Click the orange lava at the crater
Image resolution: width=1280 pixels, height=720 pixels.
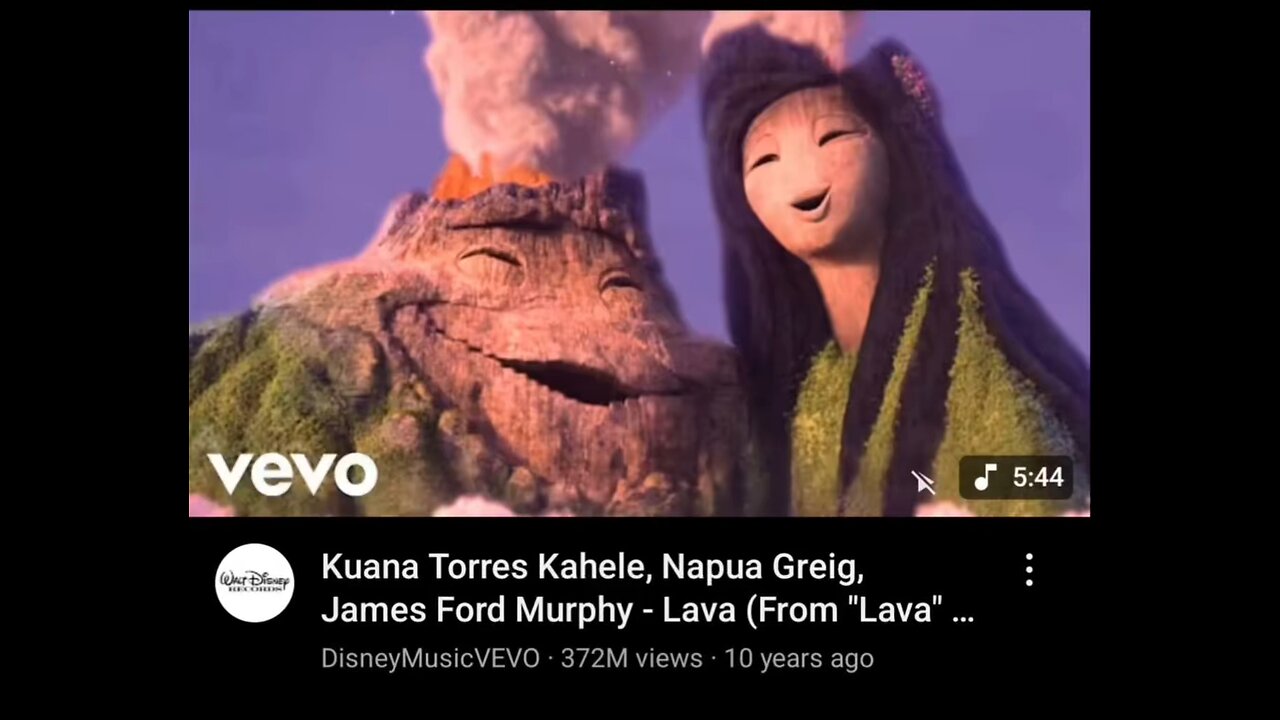point(490,178)
